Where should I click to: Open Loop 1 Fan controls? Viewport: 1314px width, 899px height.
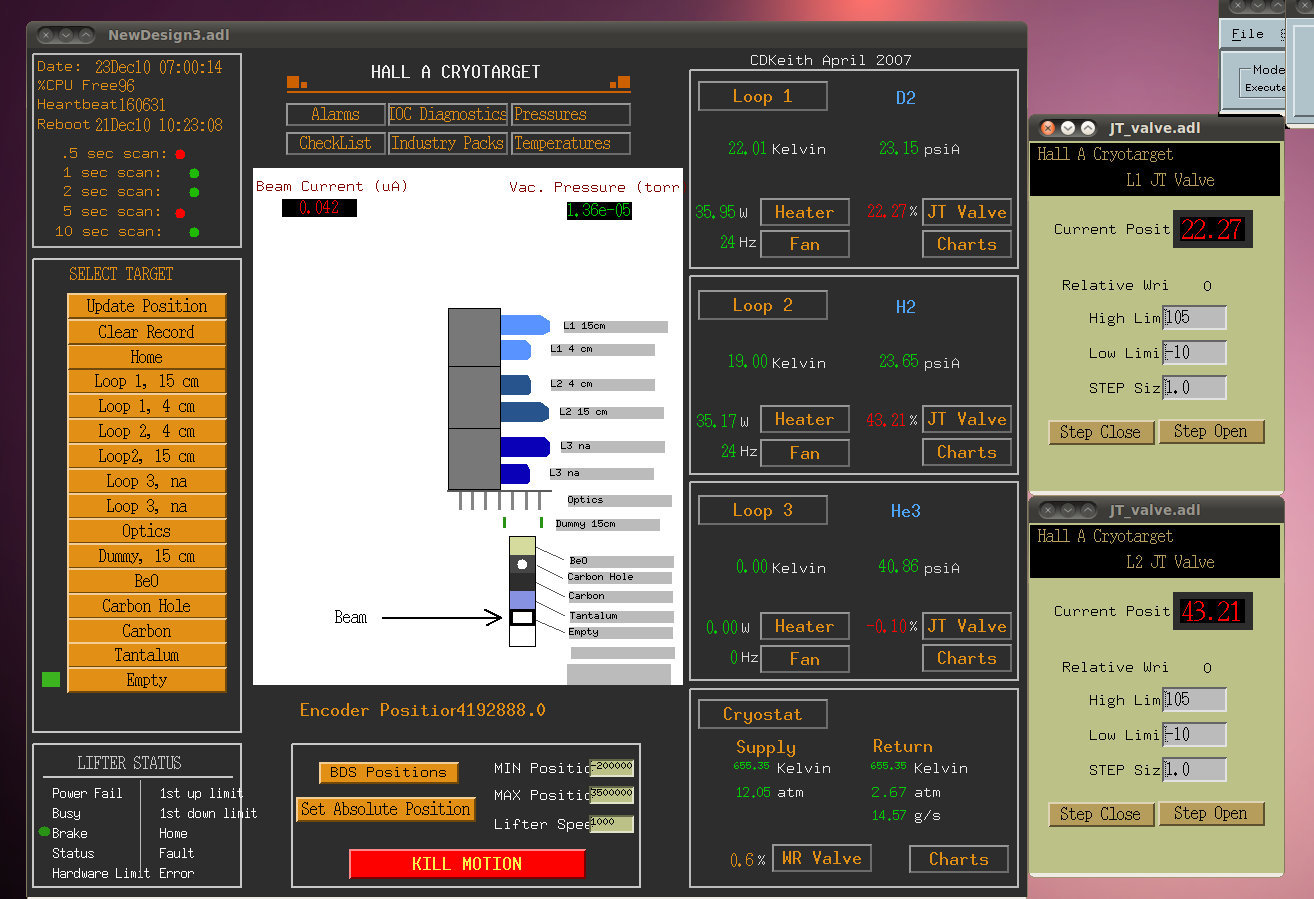coord(805,244)
